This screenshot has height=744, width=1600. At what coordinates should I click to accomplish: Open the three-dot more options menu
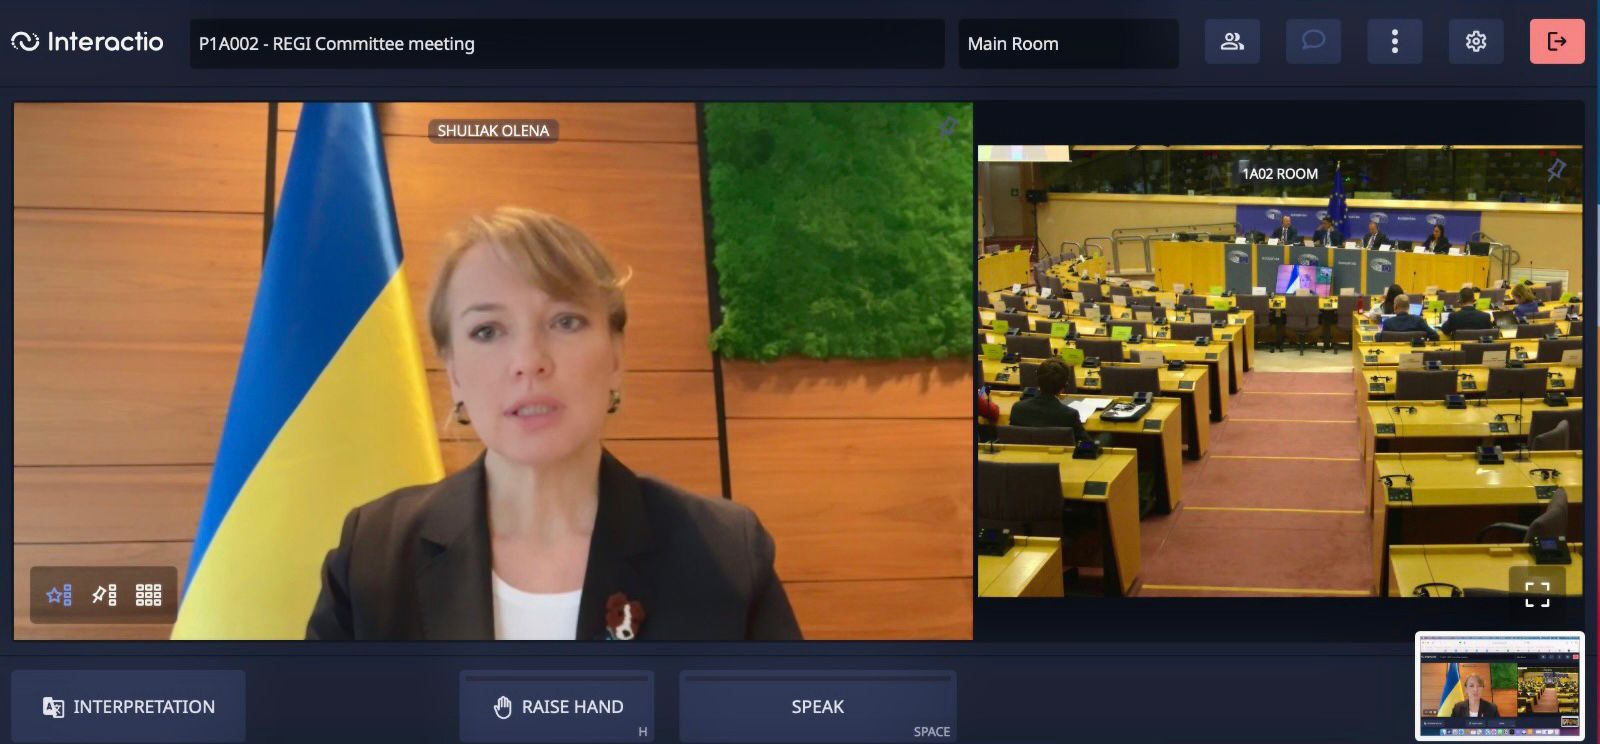[1394, 42]
